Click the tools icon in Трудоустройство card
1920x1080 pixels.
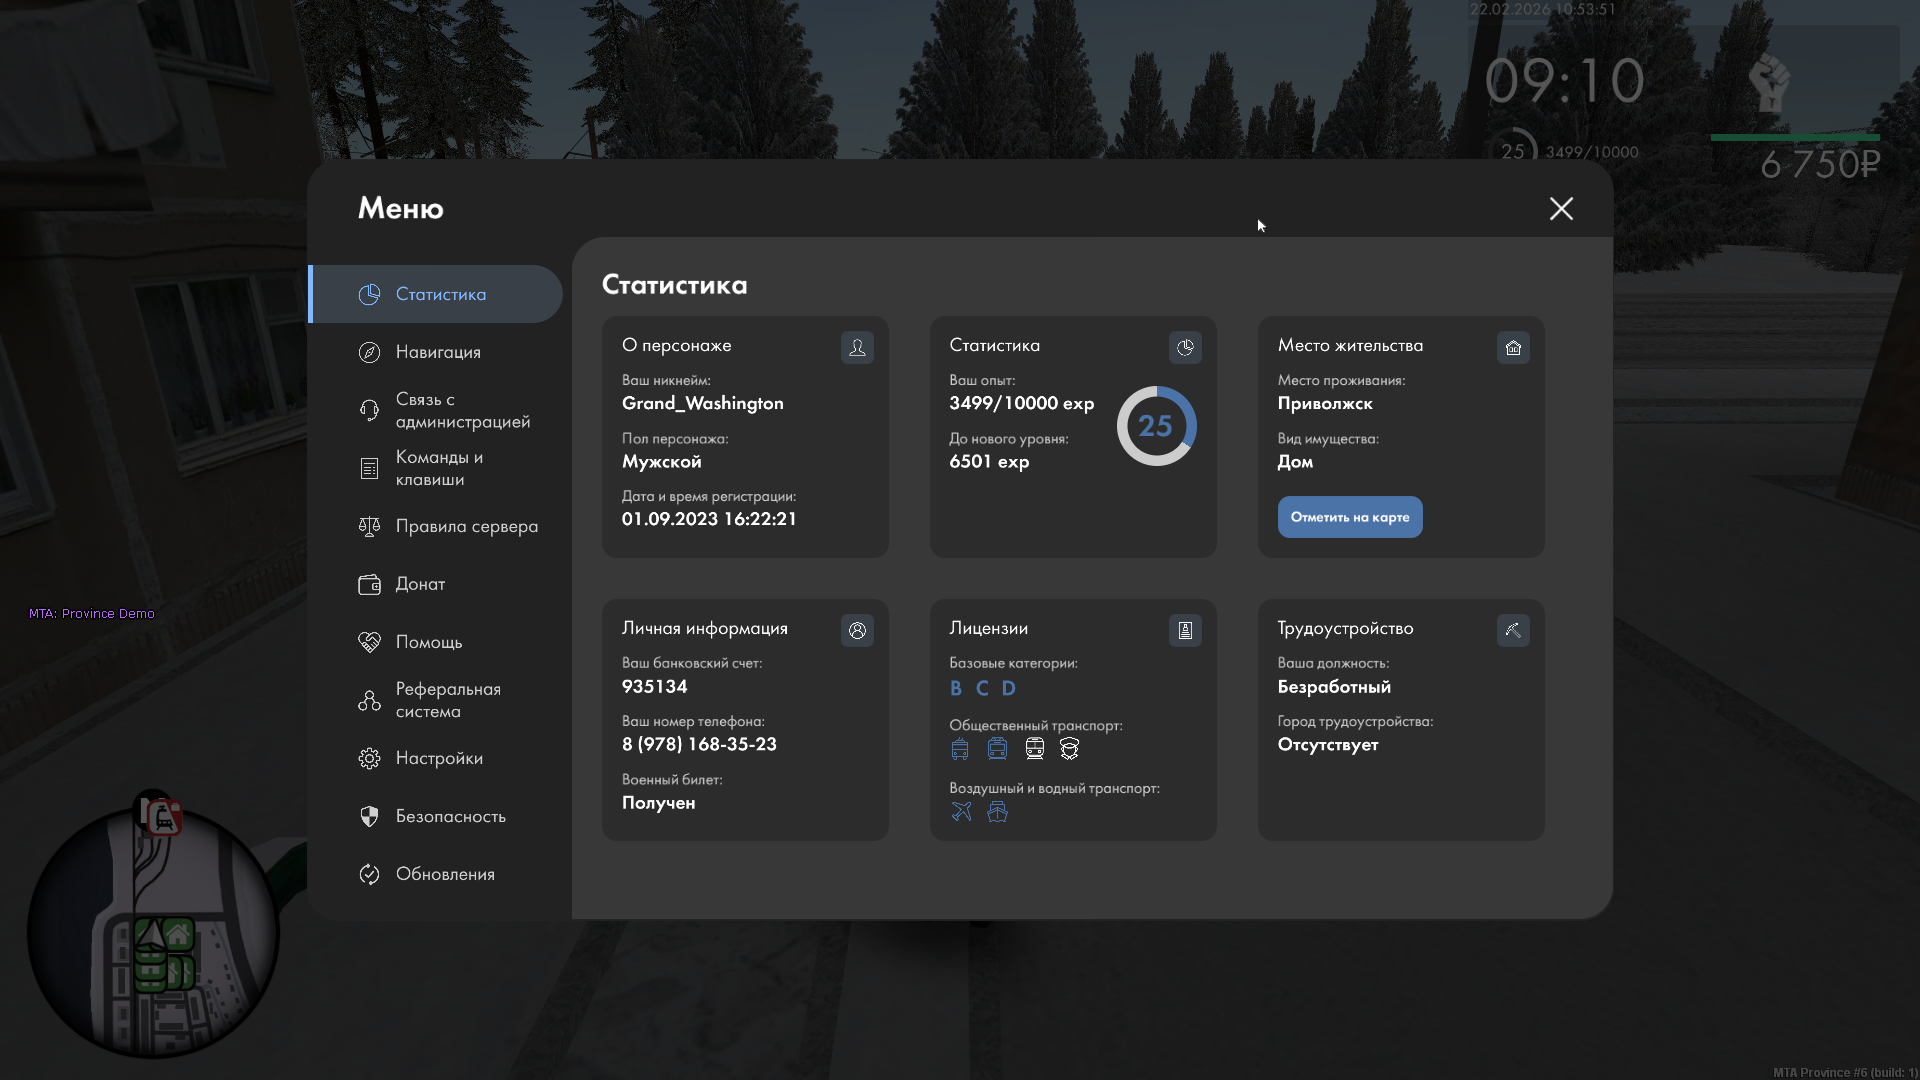tap(1513, 630)
